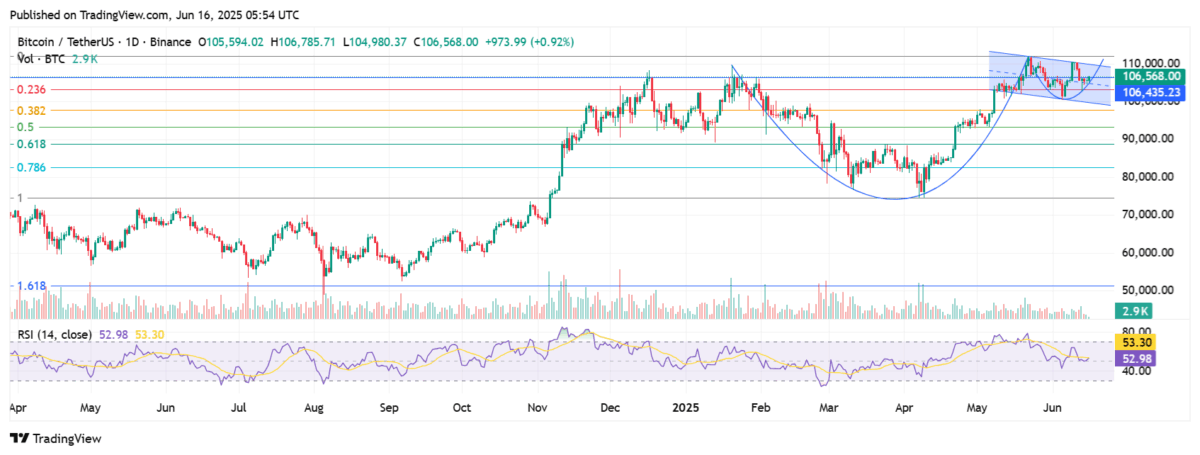
Task: Click the 0.618 Fibonacci level label
Action: 33,144
